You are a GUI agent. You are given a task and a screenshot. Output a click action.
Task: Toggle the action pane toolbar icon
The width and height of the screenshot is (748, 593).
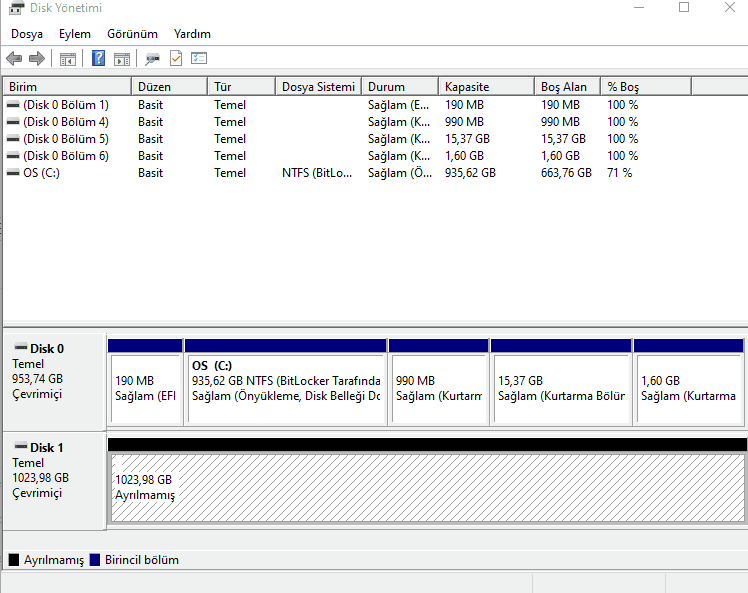pyautogui.click(x=122, y=59)
